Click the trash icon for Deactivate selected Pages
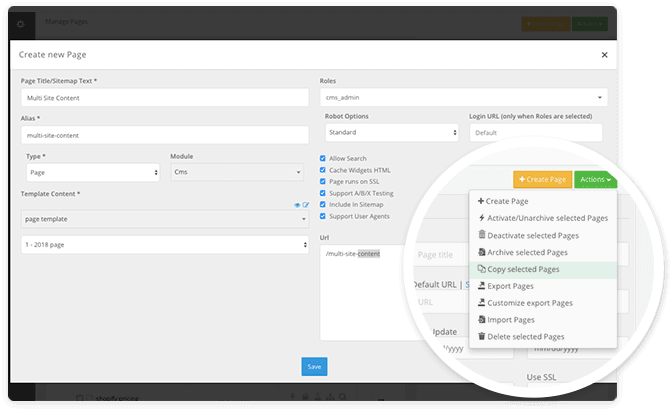This screenshot has width=672, height=413. [x=481, y=235]
